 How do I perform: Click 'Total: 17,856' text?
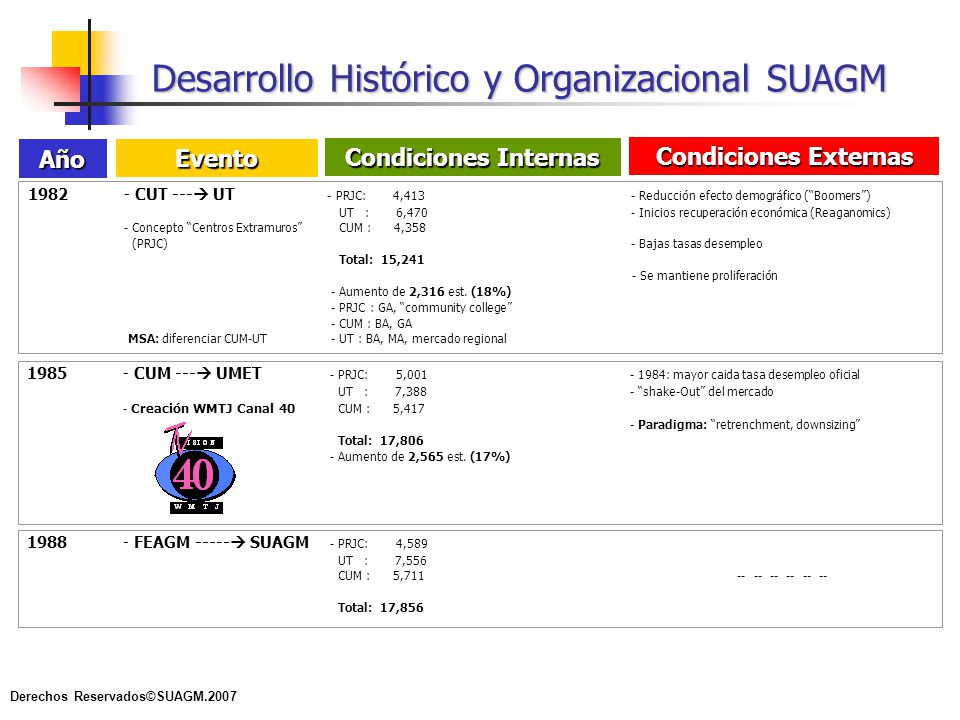tap(380, 607)
